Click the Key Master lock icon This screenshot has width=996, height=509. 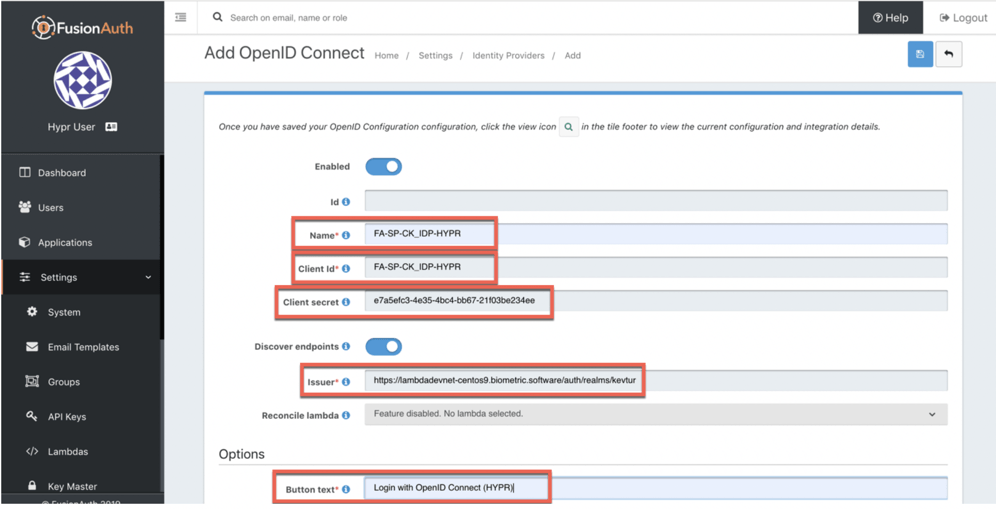pyautogui.click(x=32, y=485)
